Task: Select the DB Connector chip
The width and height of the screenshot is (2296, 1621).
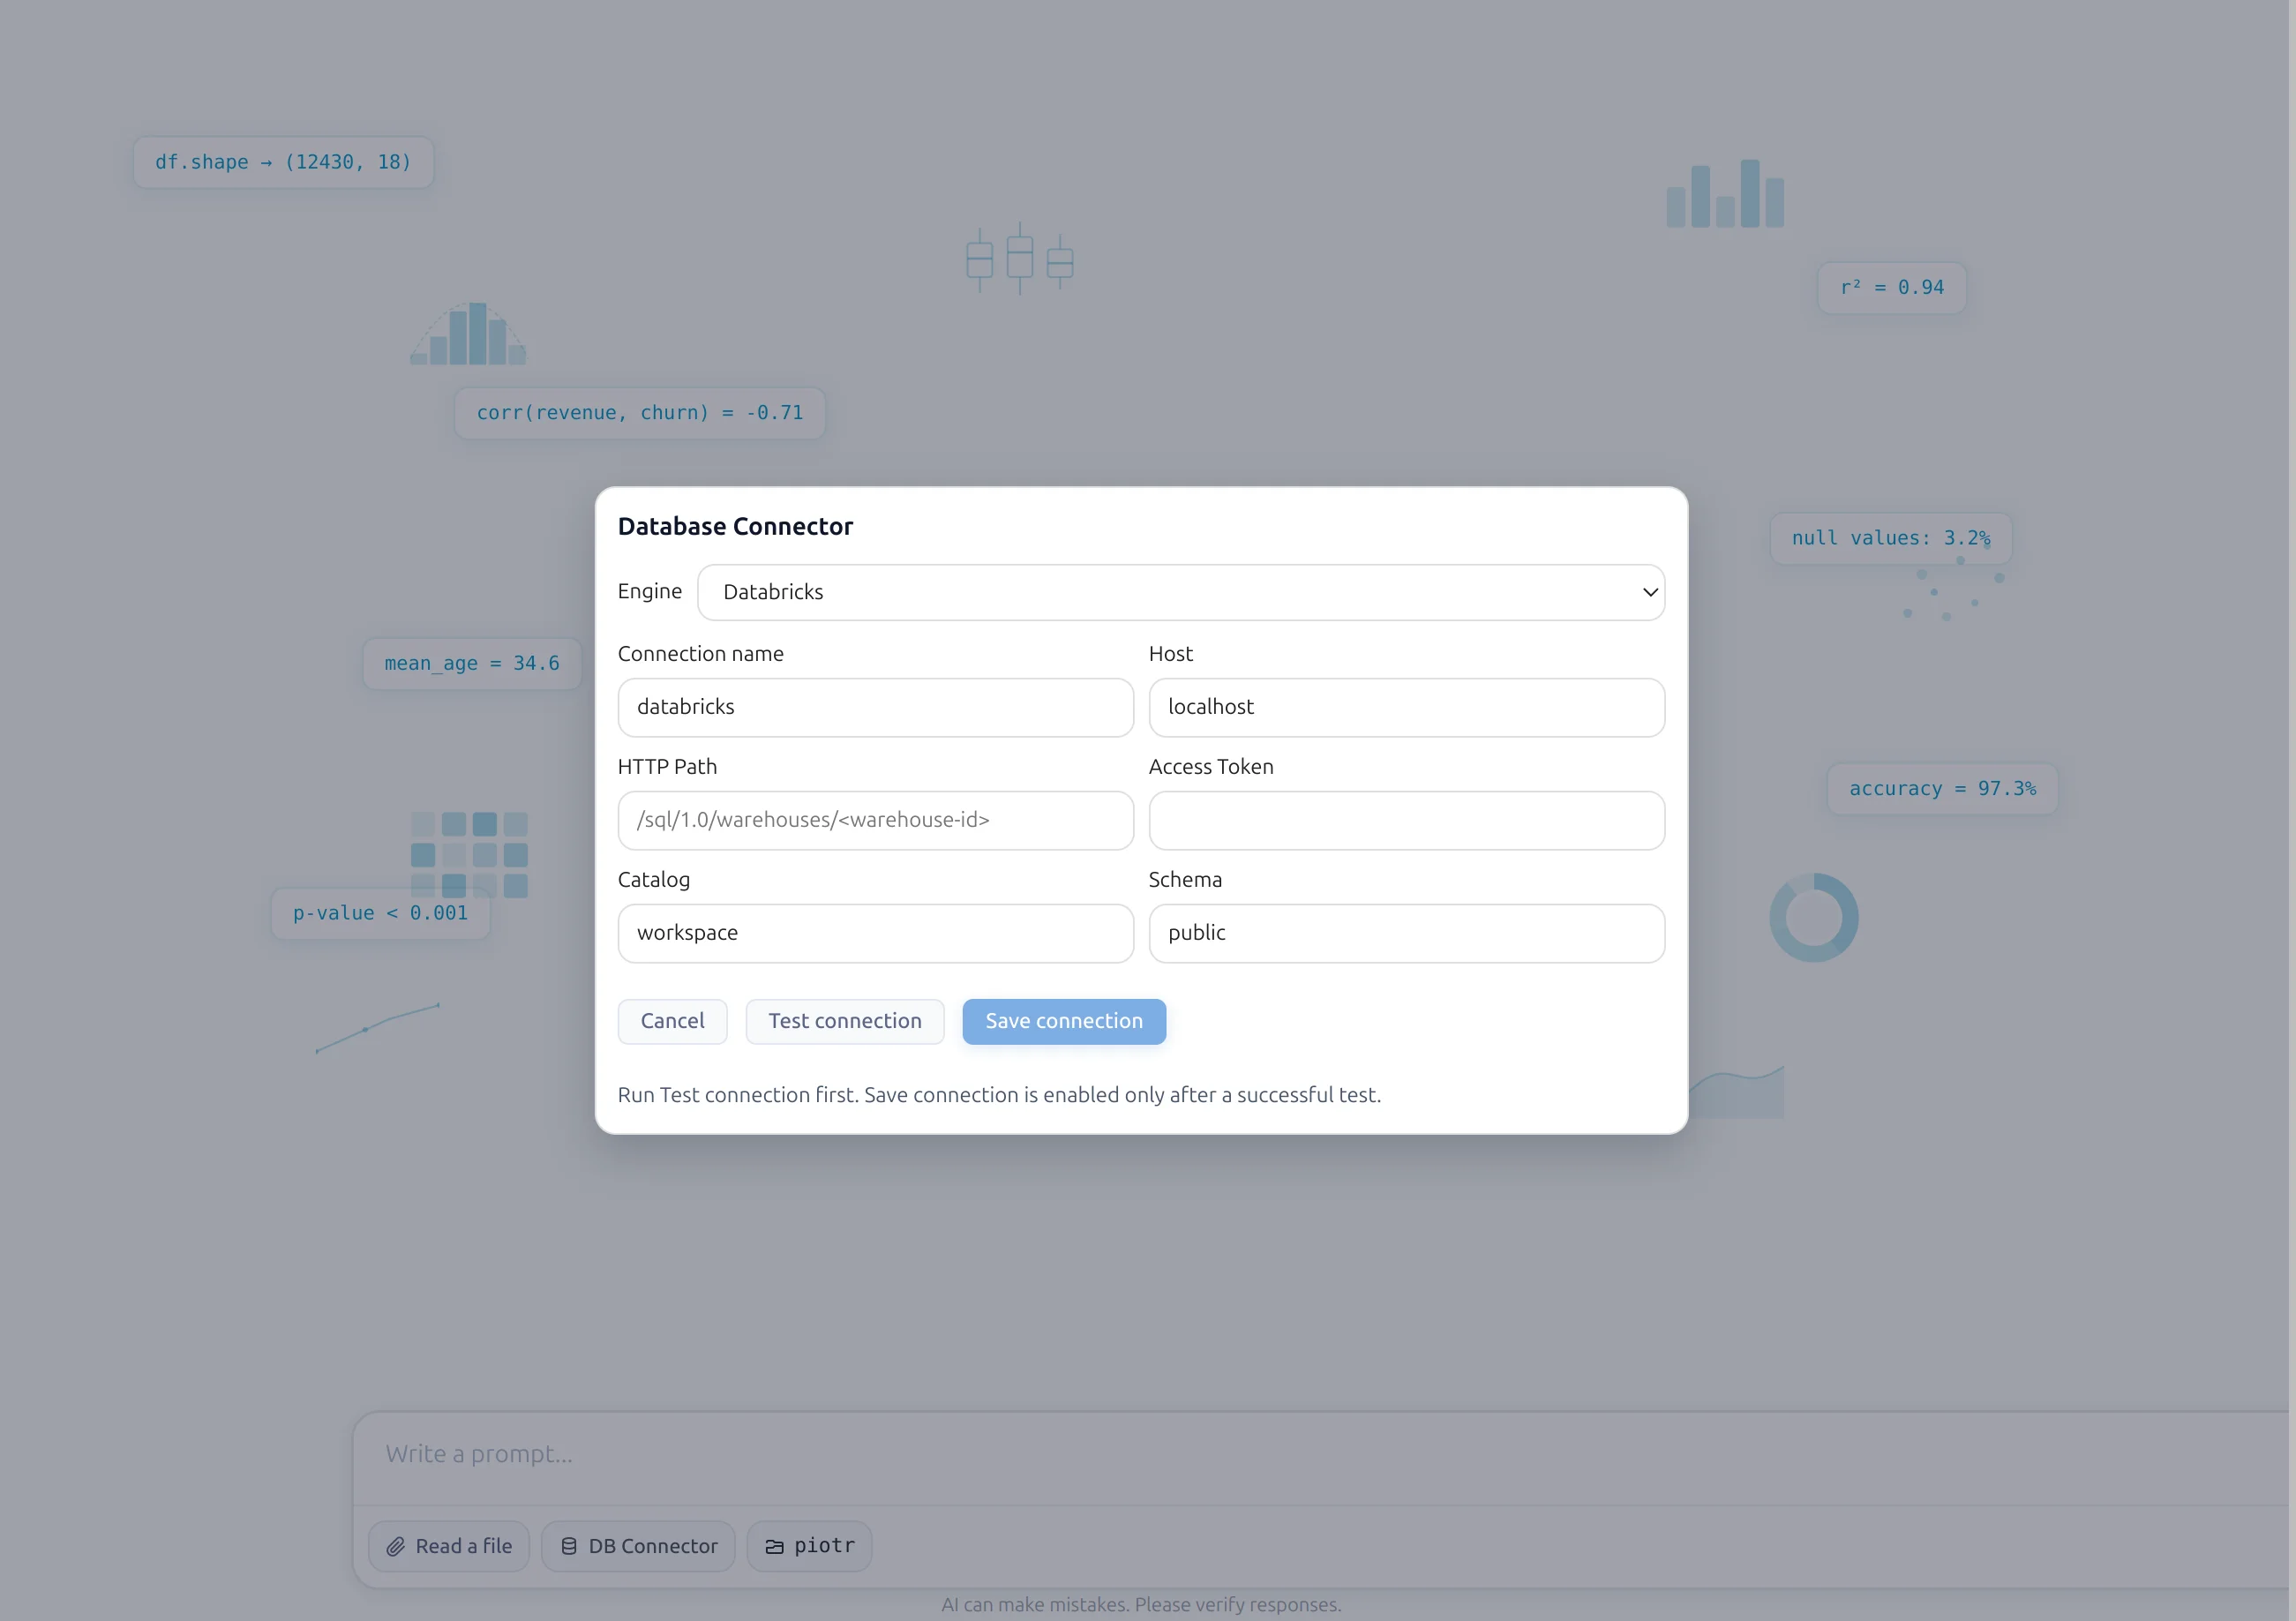Action: (638, 1545)
